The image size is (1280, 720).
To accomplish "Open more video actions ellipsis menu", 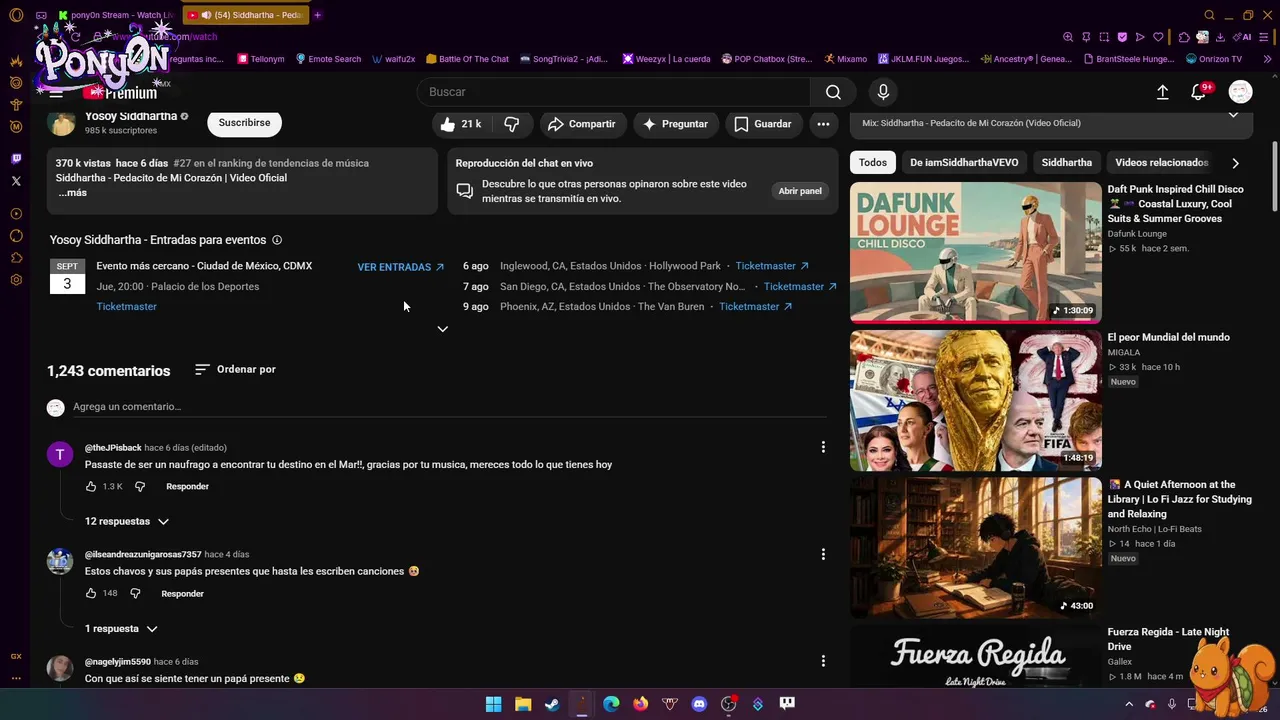I will click(x=823, y=124).
